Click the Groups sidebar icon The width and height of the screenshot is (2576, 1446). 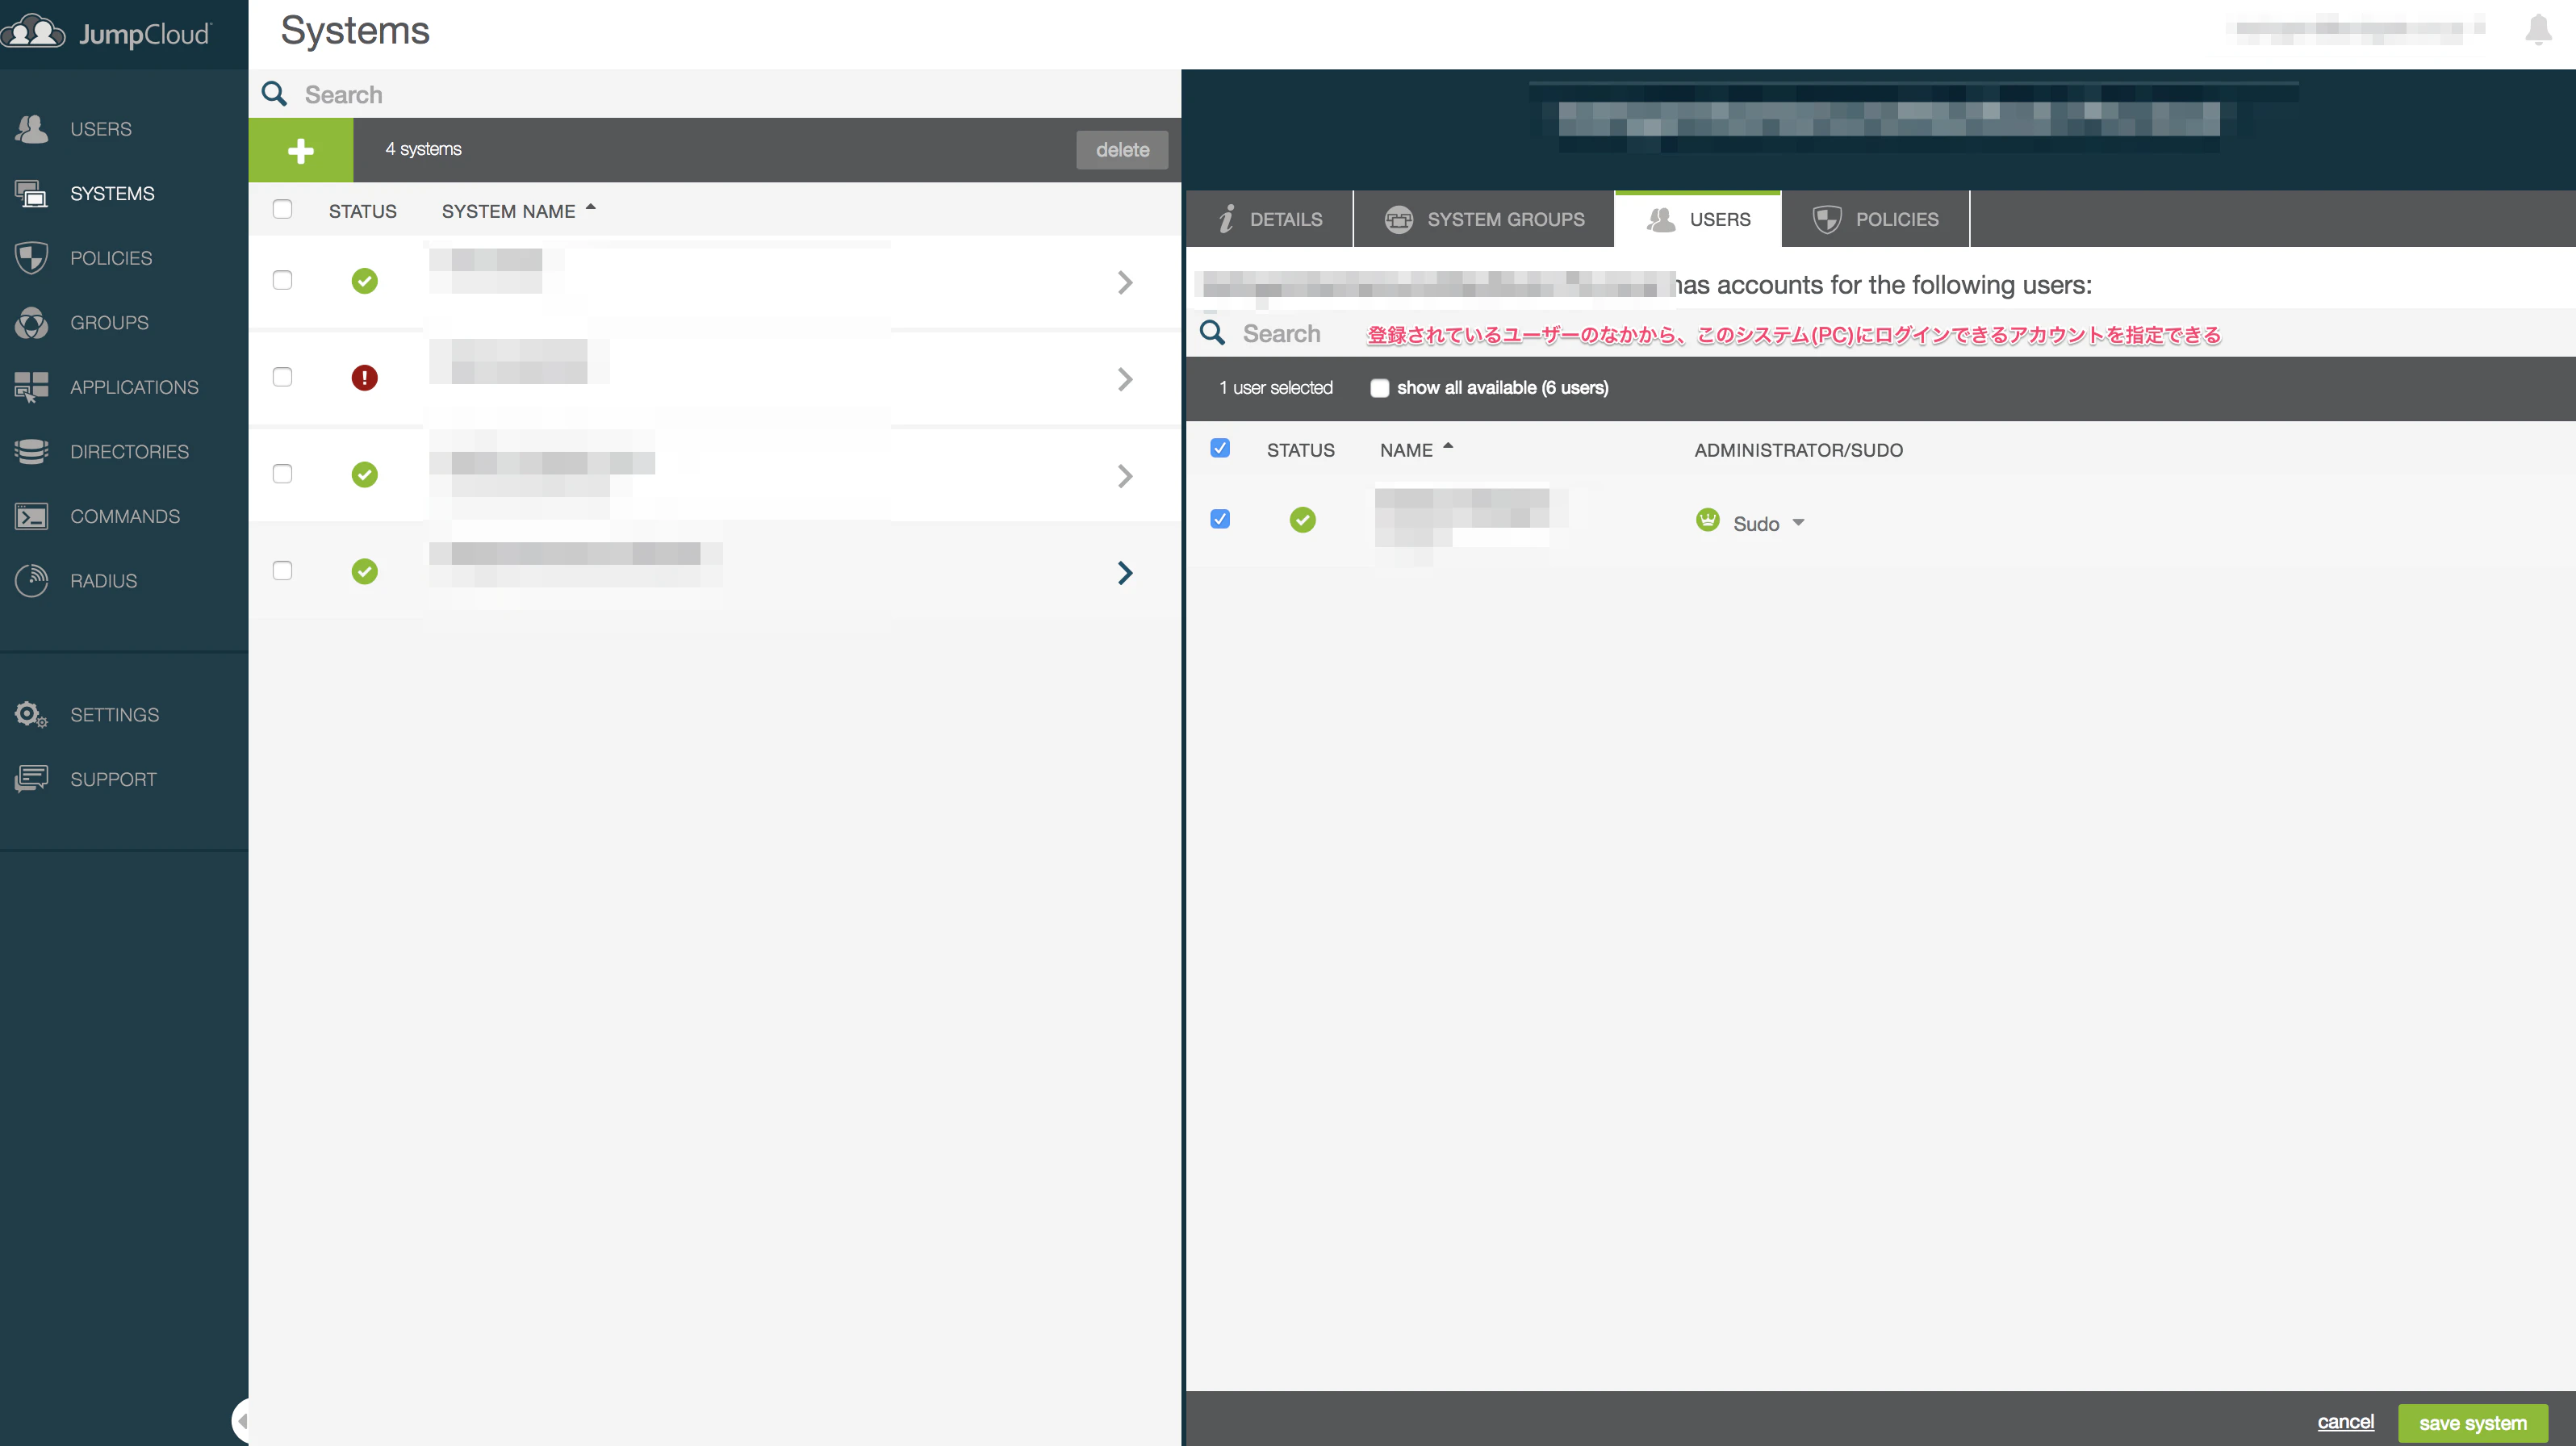pyautogui.click(x=31, y=322)
